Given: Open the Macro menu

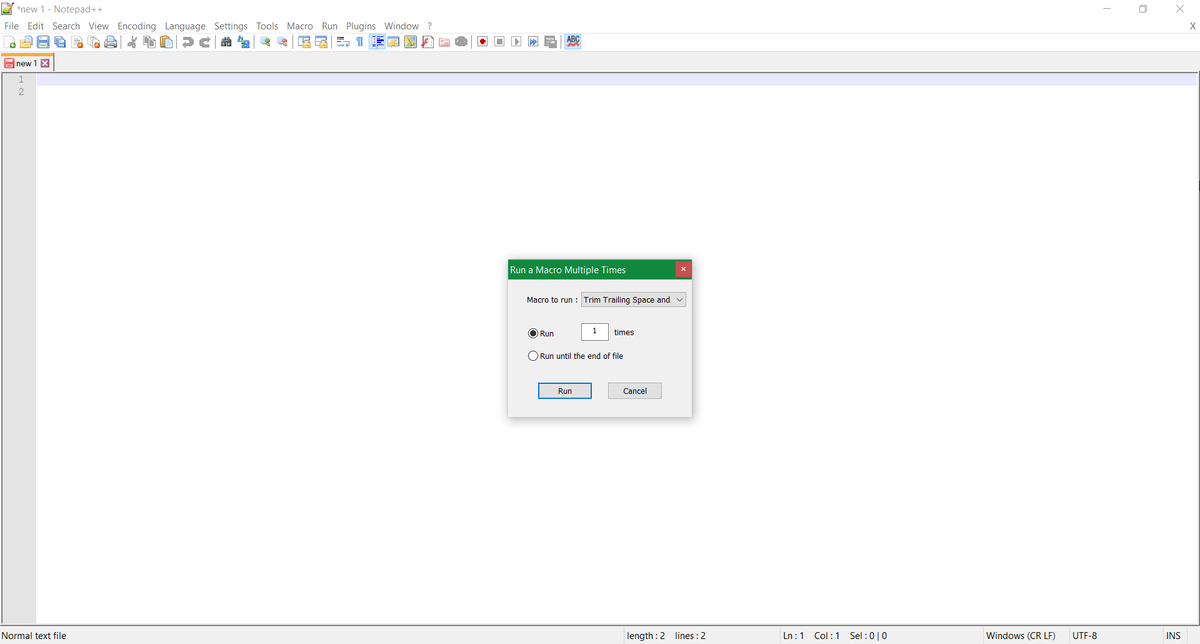Looking at the screenshot, I should pyautogui.click(x=299, y=25).
